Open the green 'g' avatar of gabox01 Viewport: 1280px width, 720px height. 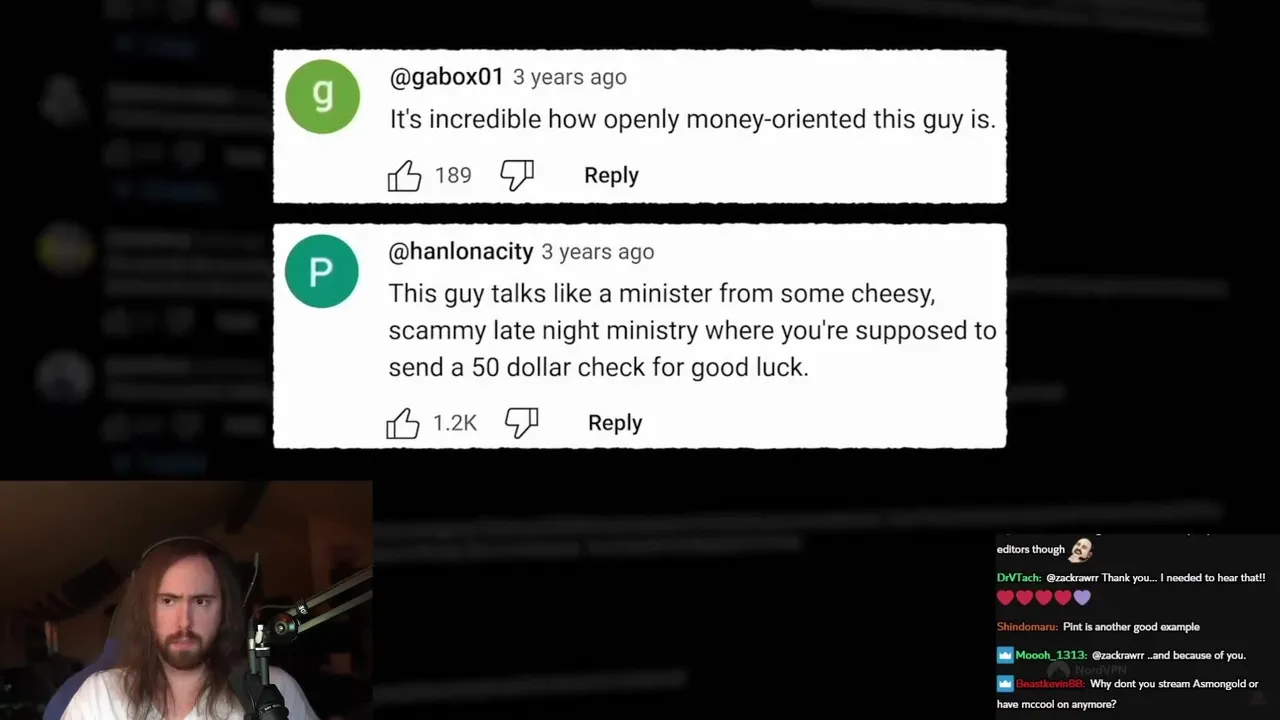pos(322,96)
